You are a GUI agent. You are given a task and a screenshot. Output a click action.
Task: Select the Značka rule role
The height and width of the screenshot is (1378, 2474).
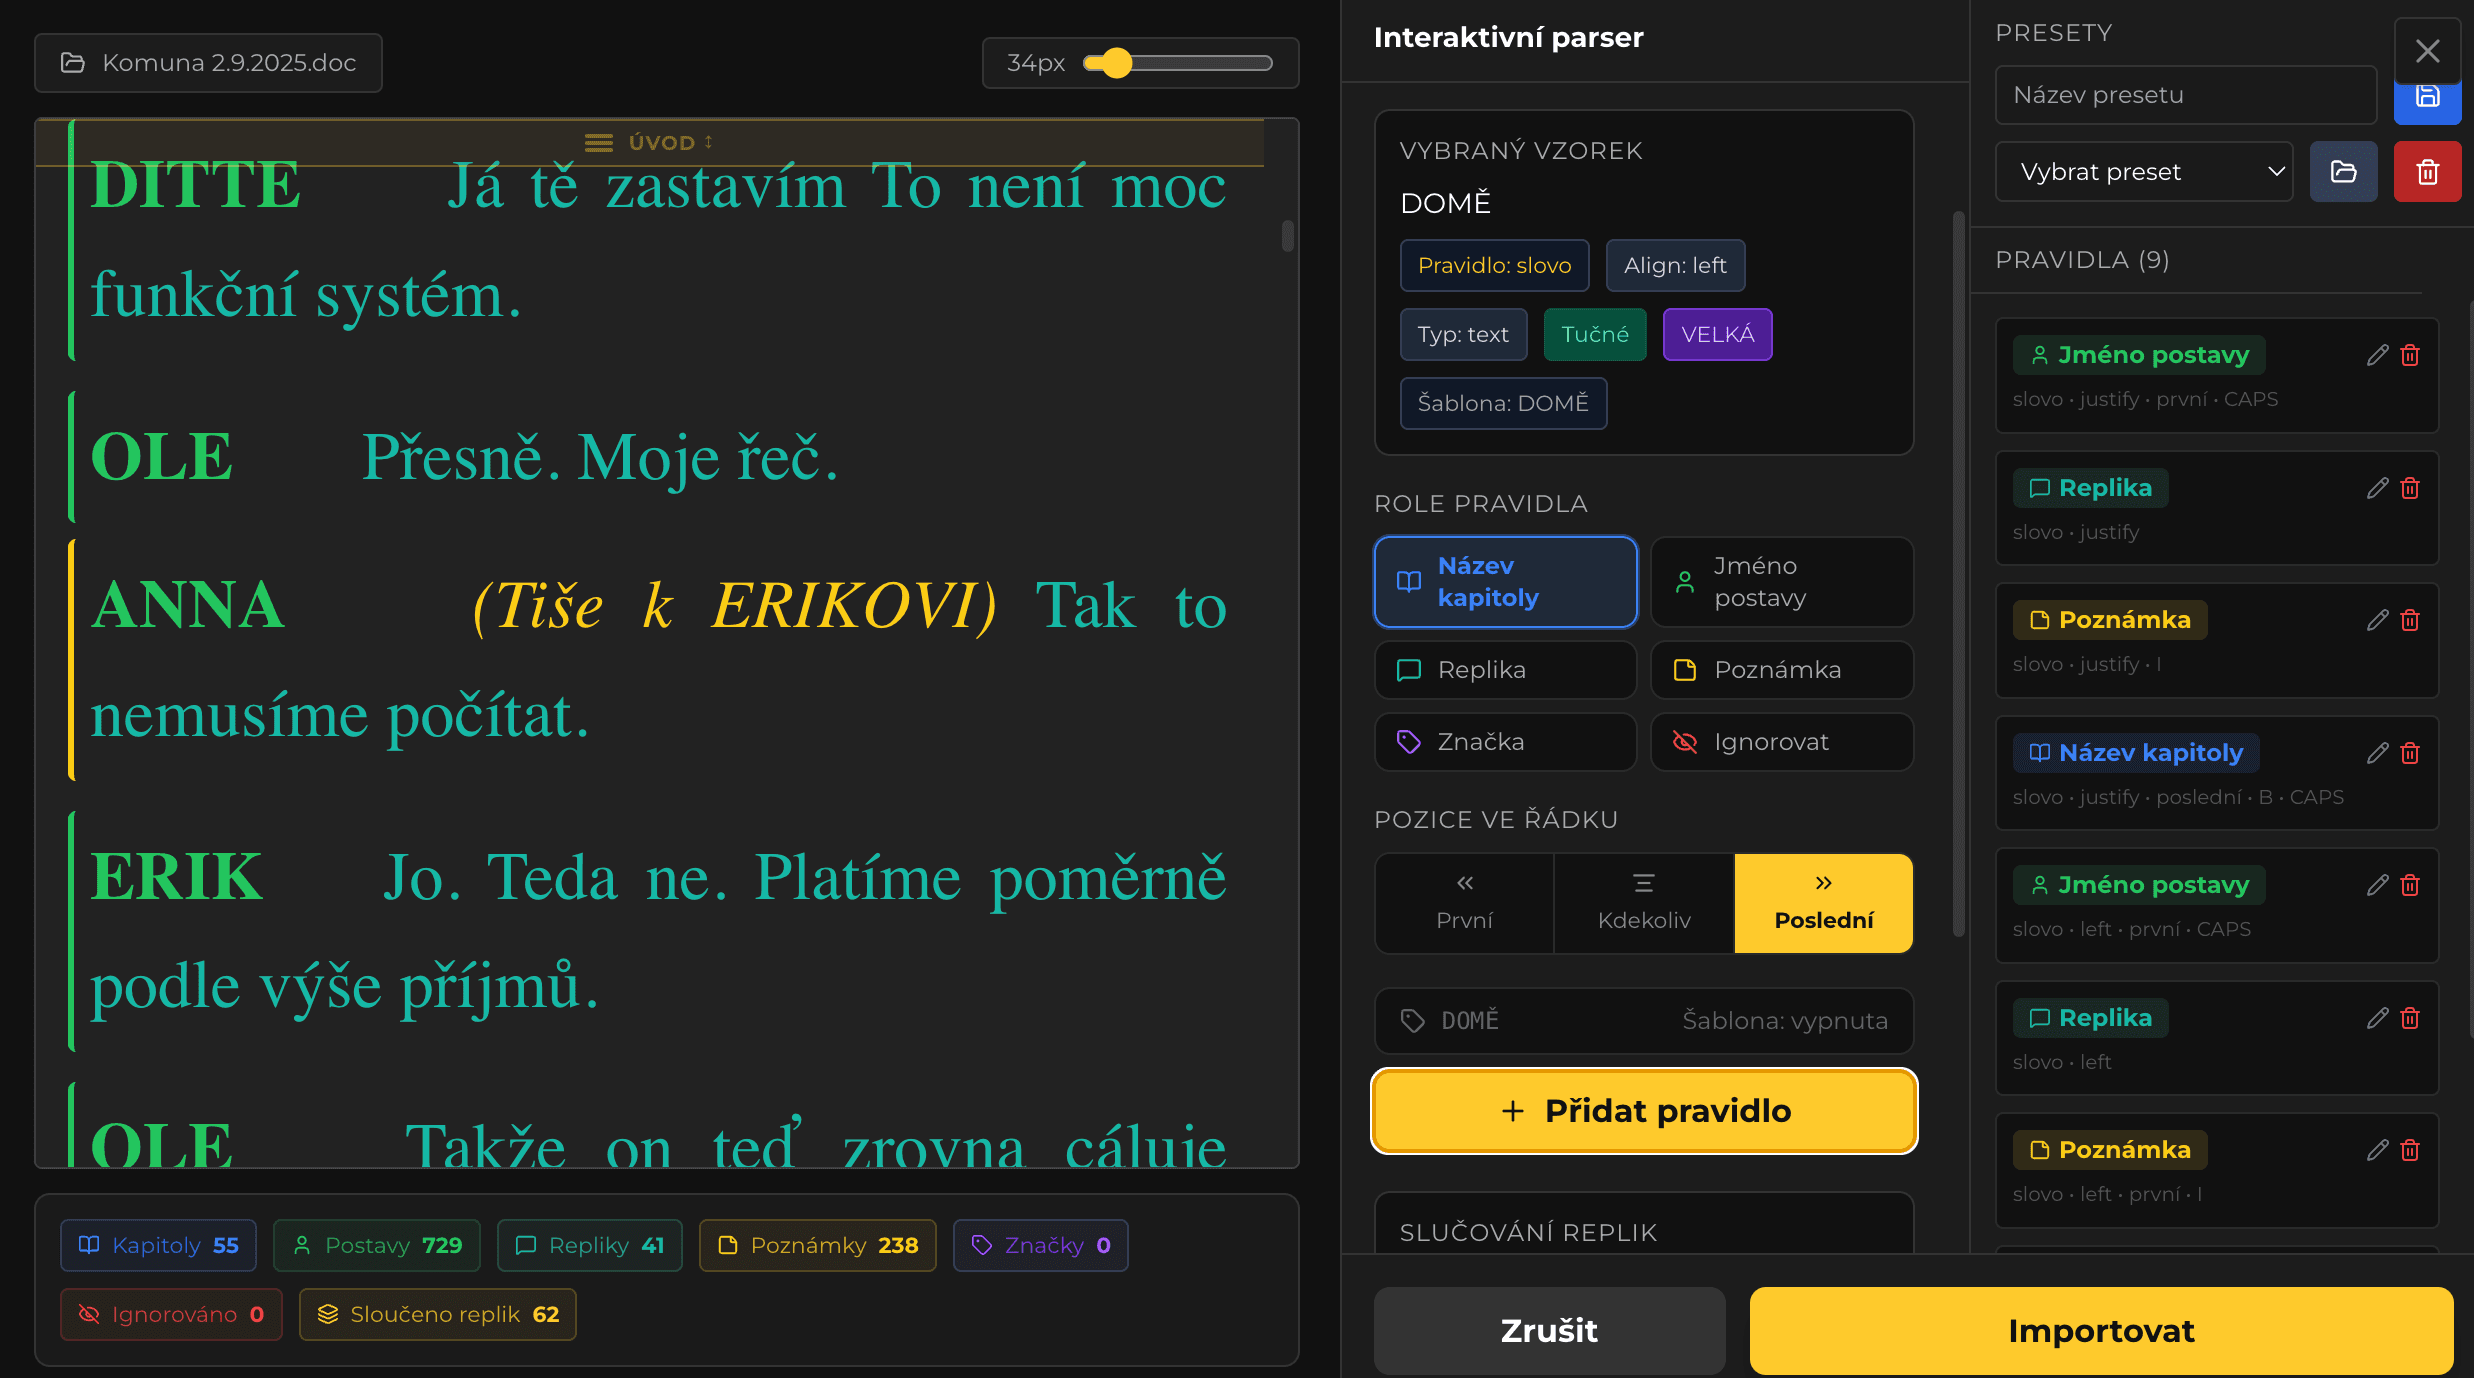(1505, 742)
